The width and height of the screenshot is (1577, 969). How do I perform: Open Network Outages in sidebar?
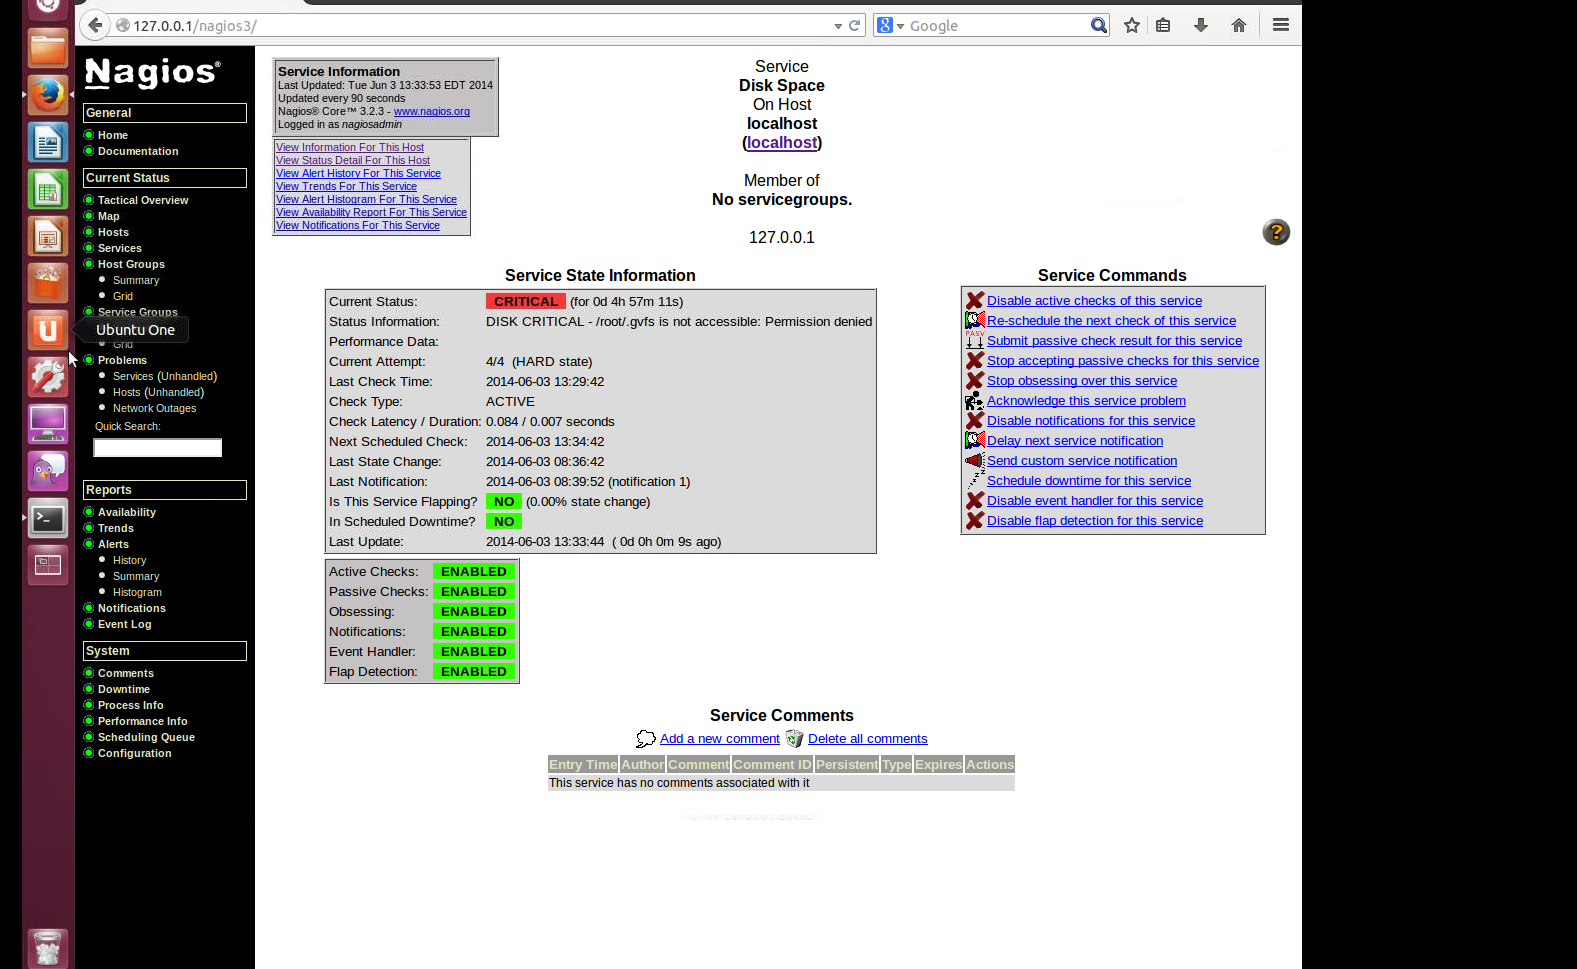pyautogui.click(x=154, y=408)
